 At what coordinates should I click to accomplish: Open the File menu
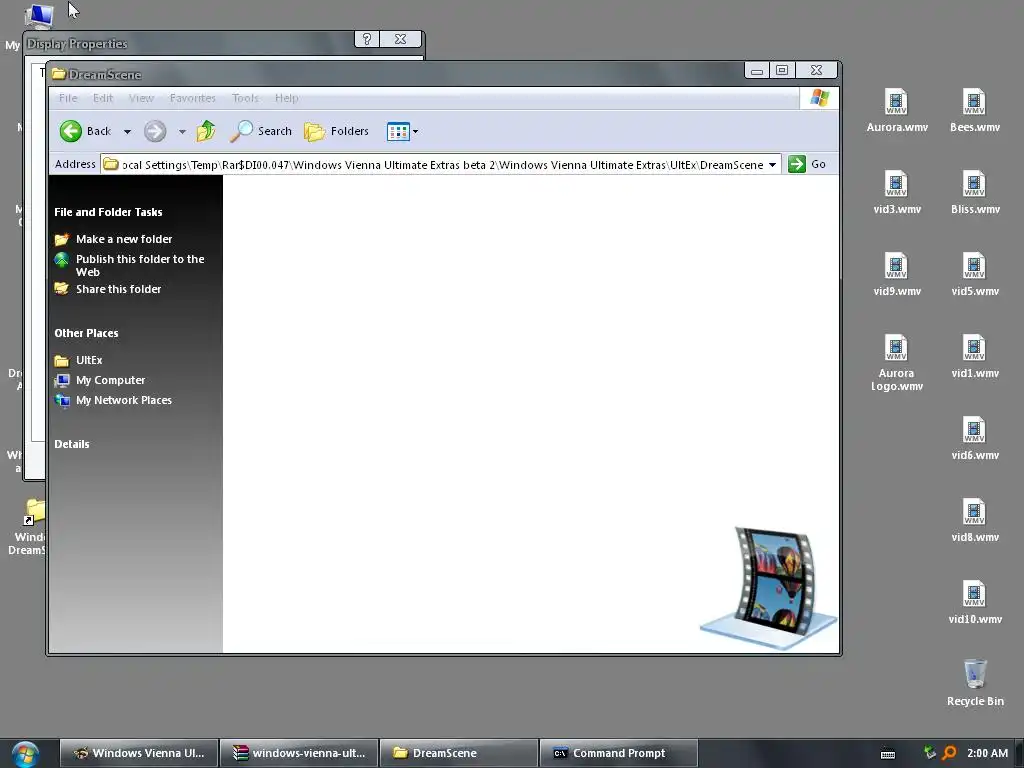(x=68, y=98)
